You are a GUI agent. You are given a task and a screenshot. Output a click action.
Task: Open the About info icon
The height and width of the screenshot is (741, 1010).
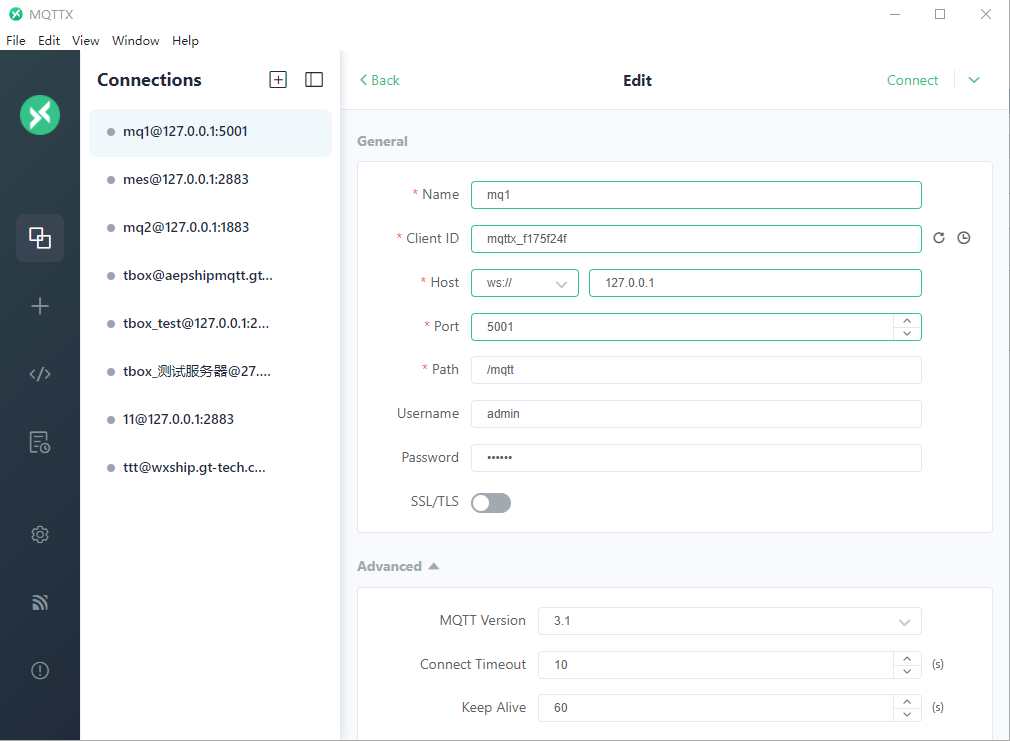pyautogui.click(x=40, y=671)
